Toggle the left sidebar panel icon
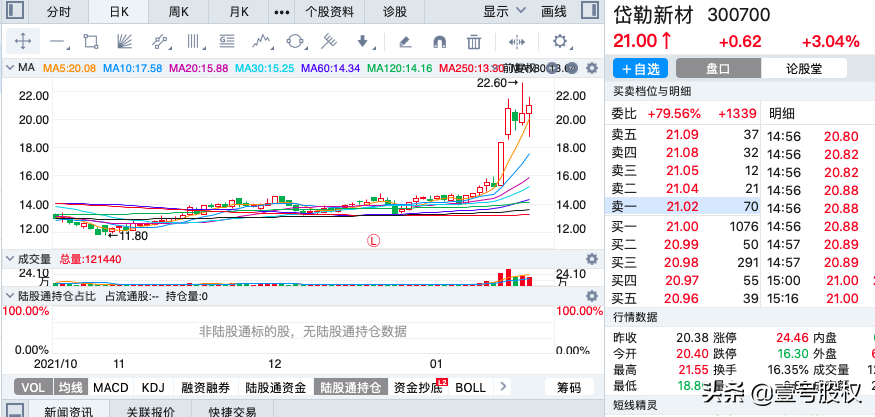Viewport: 875px width, 417px height. coord(15,11)
